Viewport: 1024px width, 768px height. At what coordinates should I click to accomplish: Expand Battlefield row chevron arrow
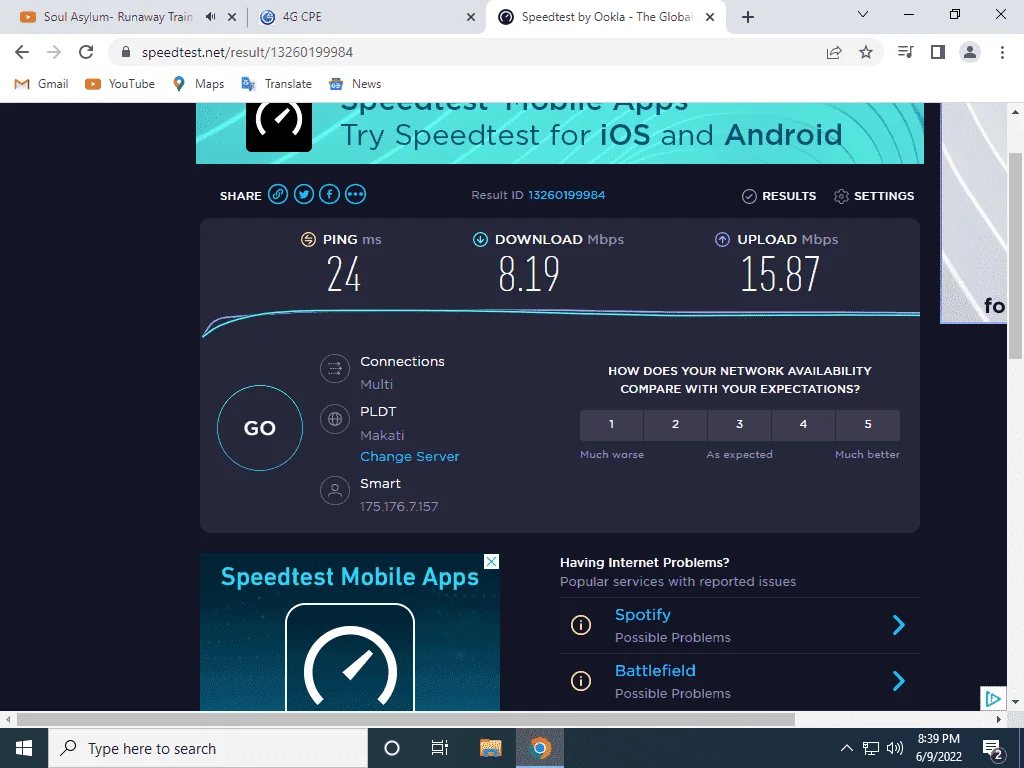(x=899, y=681)
